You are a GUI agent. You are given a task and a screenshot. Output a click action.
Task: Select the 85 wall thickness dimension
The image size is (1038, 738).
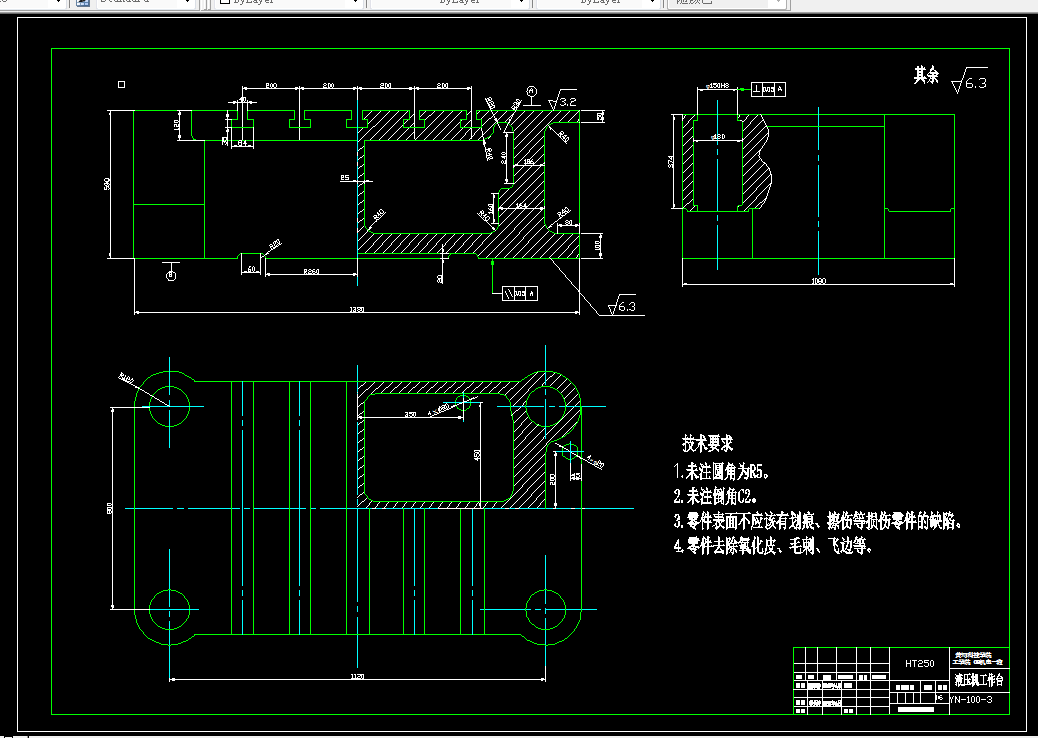tap(345, 177)
